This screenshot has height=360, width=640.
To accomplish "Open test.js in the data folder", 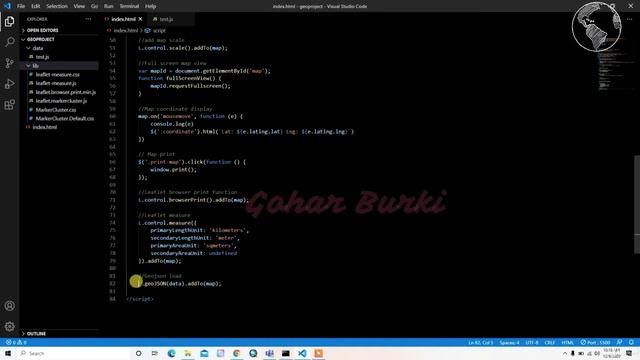I will [42, 57].
